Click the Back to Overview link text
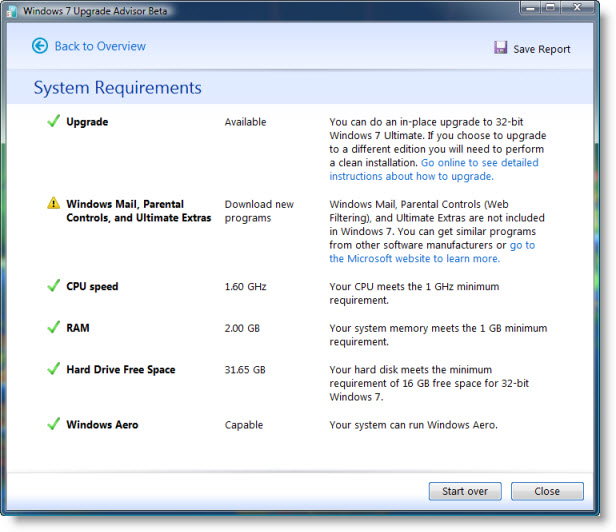This screenshot has height=532, width=616. (100, 46)
